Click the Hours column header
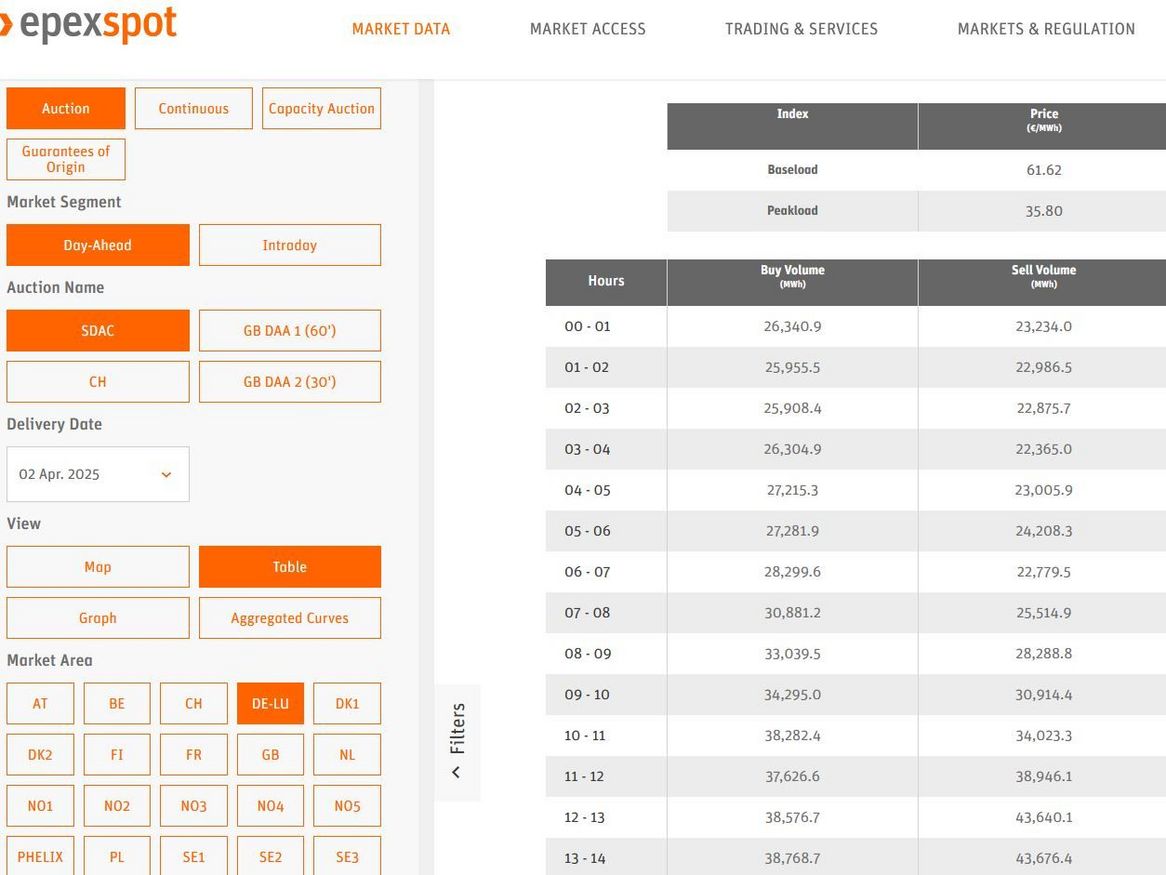This screenshot has height=875, width=1166. coord(606,282)
